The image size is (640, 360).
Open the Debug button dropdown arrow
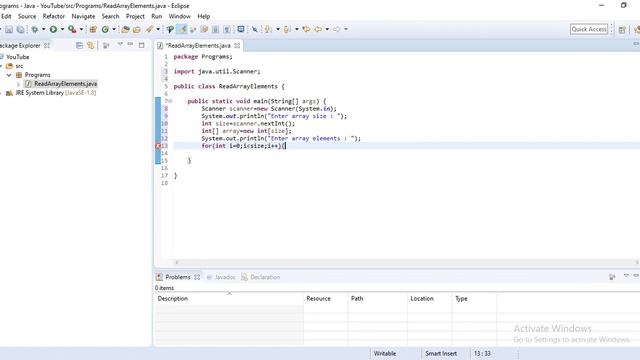tap(43, 29)
